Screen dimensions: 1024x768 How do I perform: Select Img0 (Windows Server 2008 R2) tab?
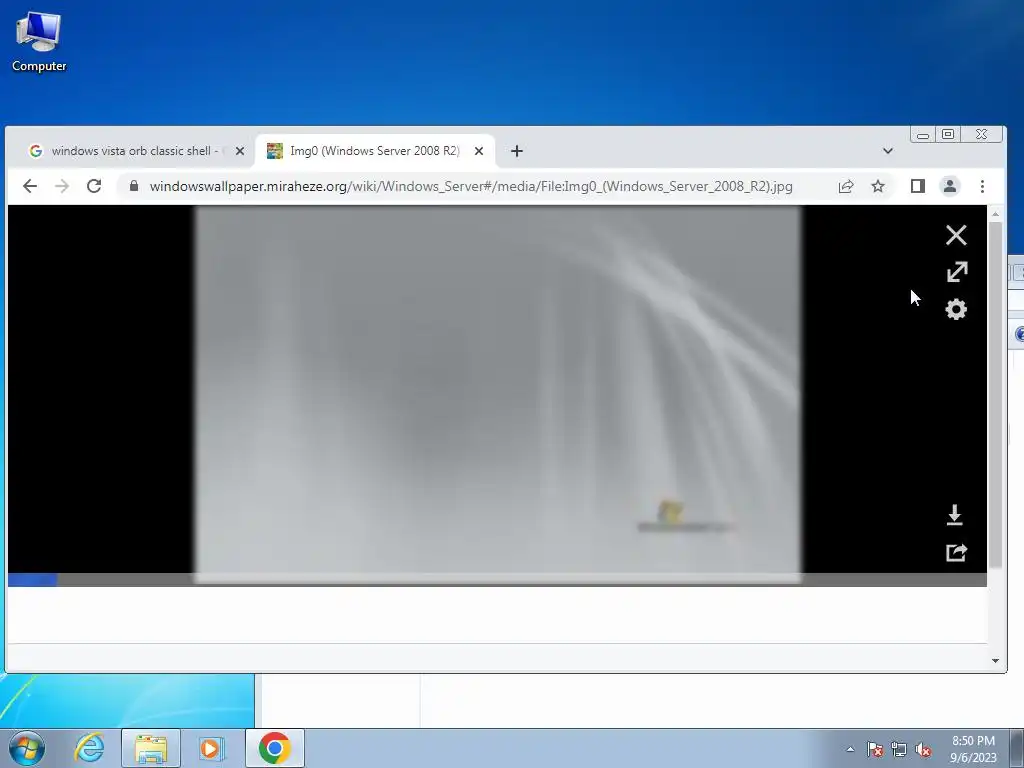(375, 151)
